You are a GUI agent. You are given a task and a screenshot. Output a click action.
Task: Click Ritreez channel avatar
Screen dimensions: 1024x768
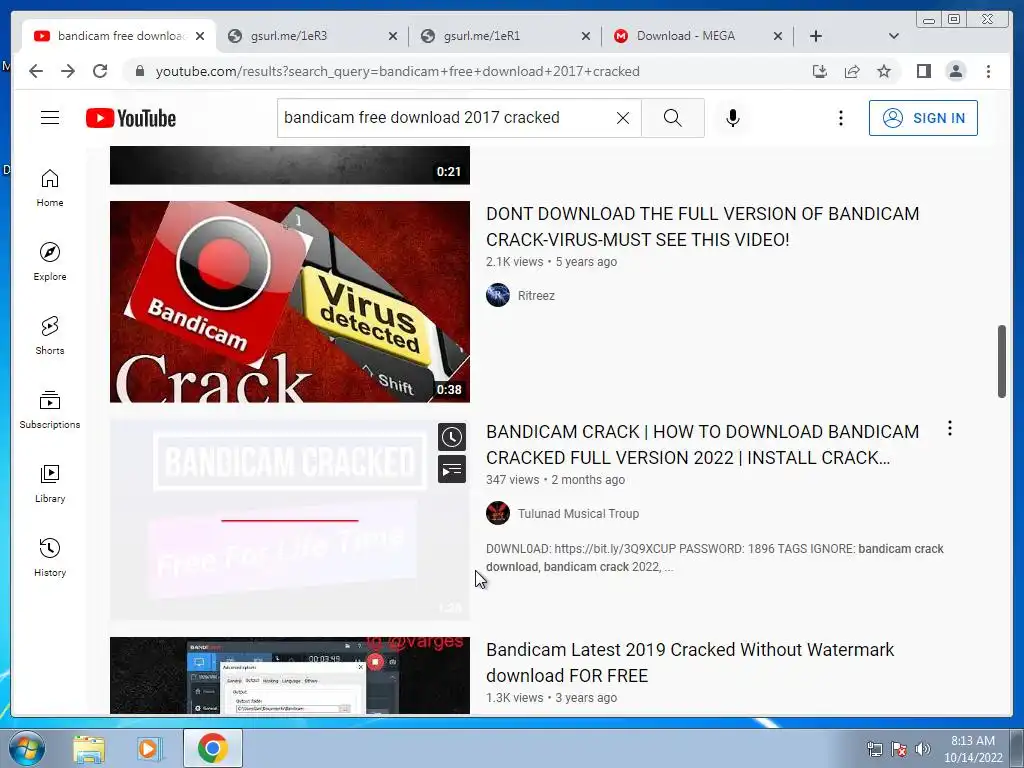pos(498,295)
